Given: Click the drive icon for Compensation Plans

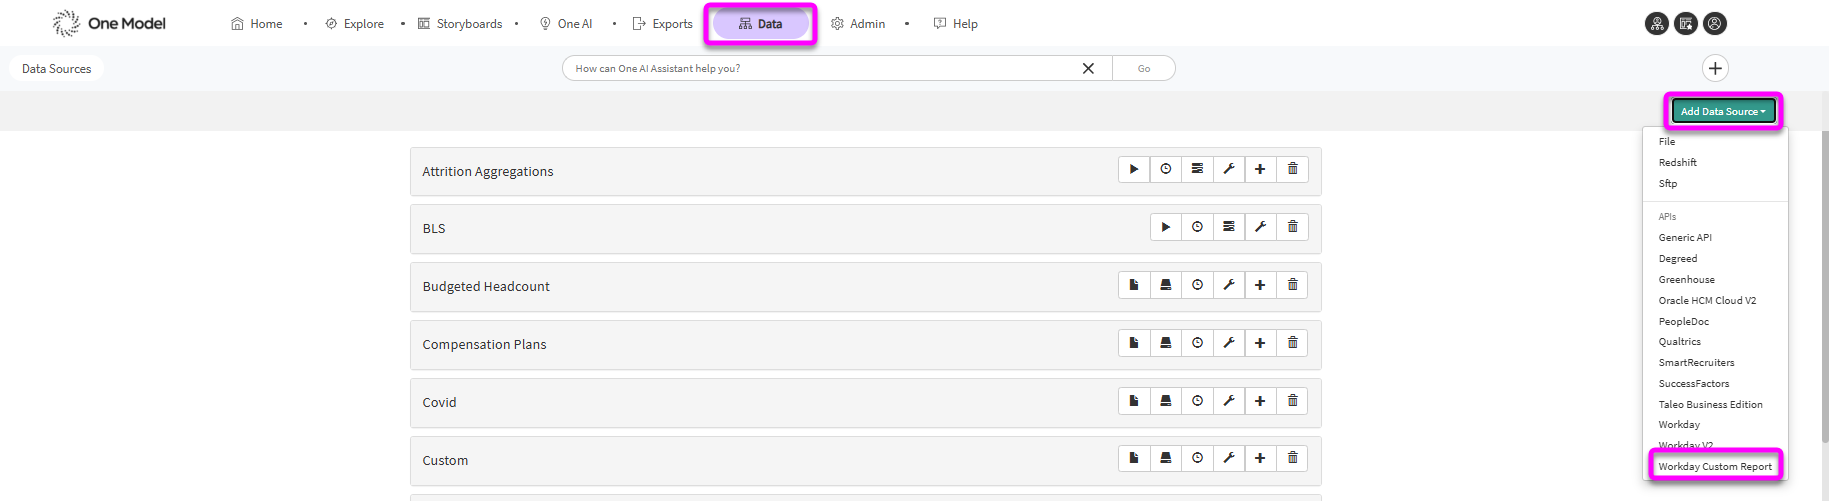Looking at the screenshot, I should click(x=1166, y=343).
